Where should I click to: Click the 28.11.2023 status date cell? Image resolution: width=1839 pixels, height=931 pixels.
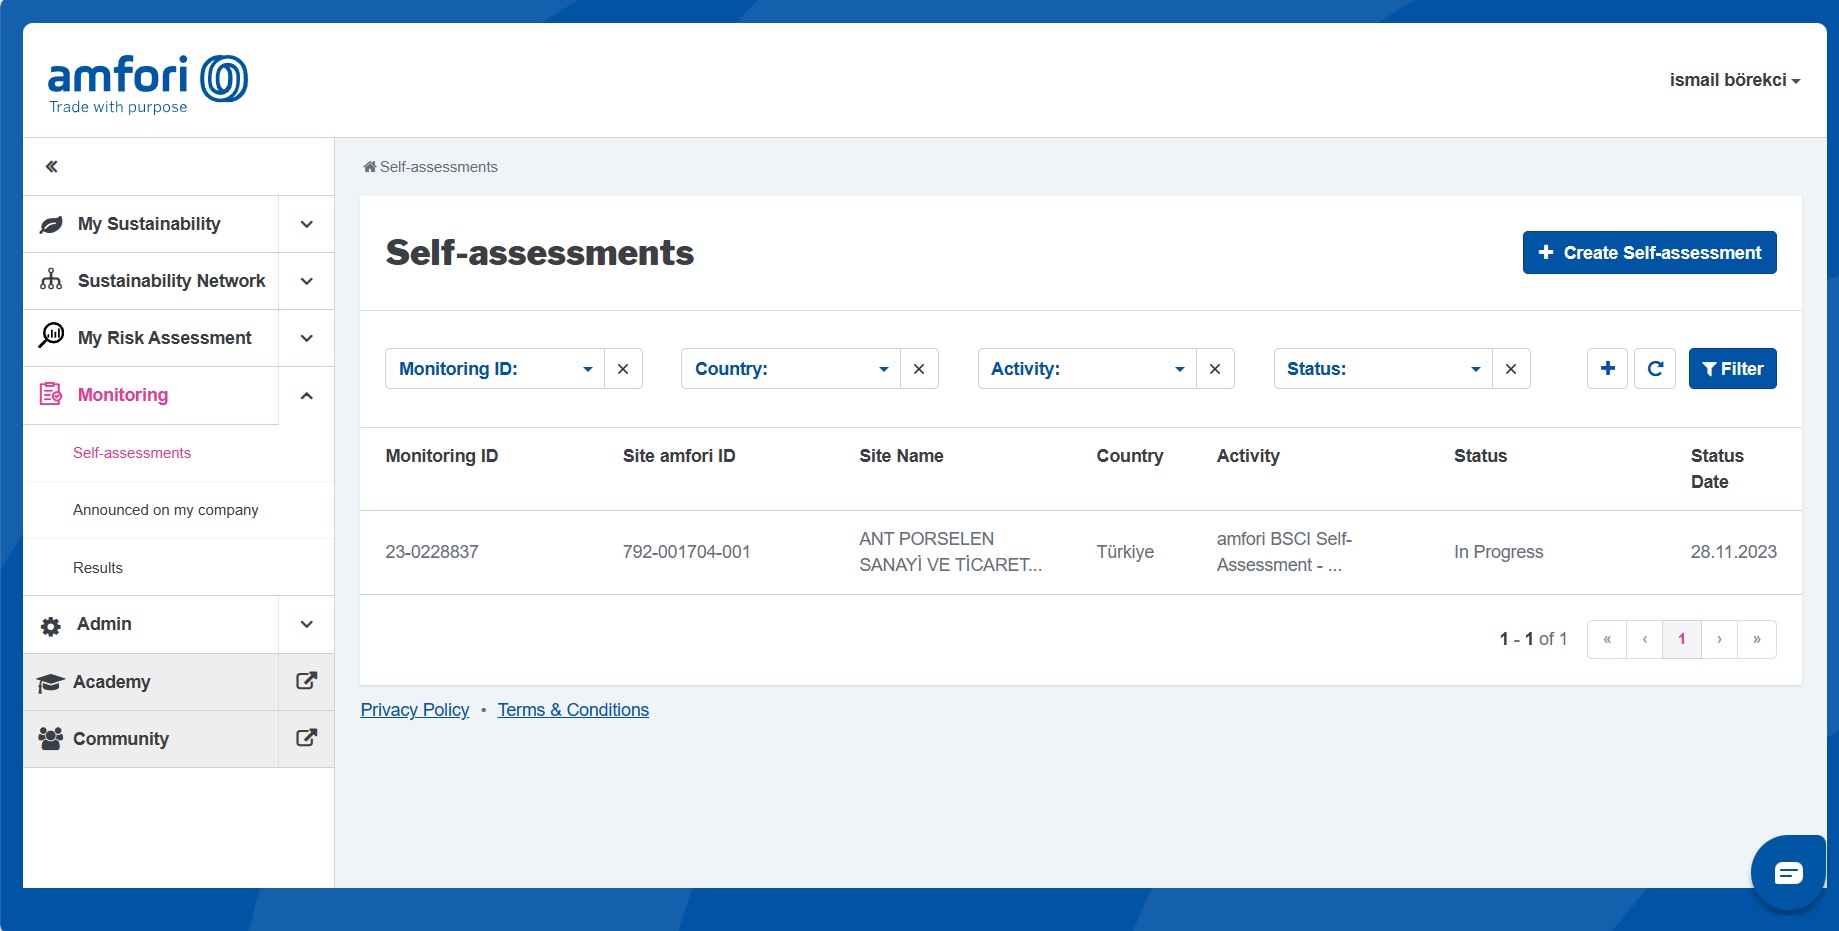pyautogui.click(x=1733, y=552)
